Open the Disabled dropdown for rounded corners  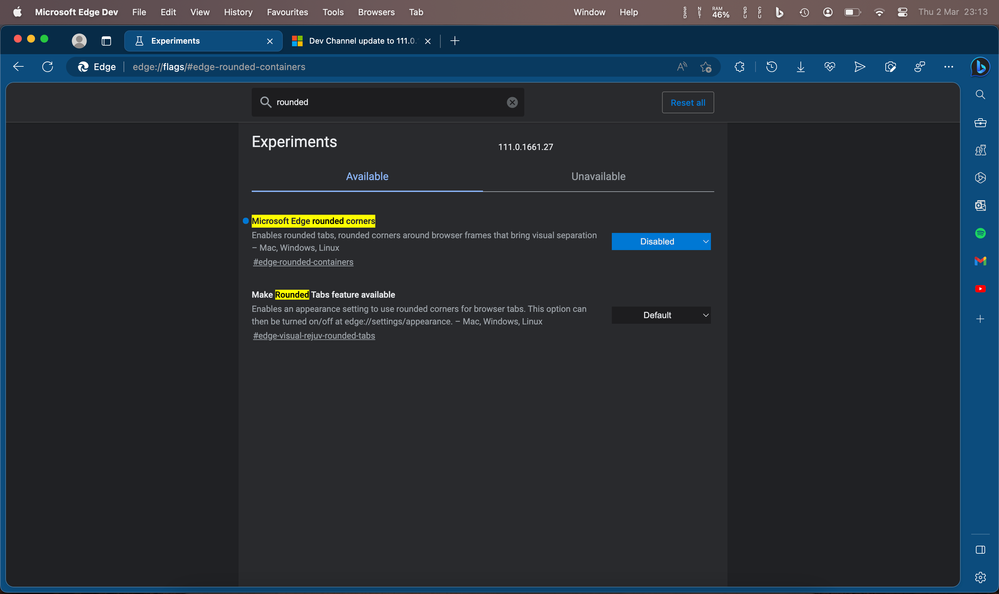(661, 242)
